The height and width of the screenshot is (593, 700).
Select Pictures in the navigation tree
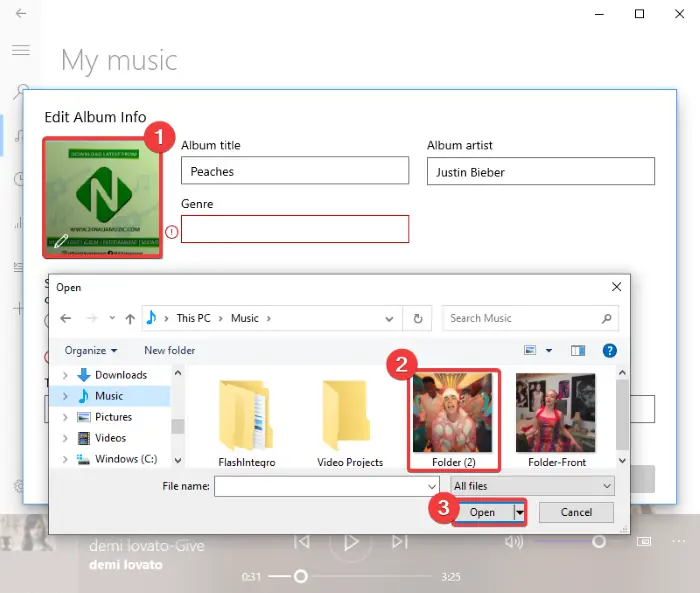coord(113,417)
